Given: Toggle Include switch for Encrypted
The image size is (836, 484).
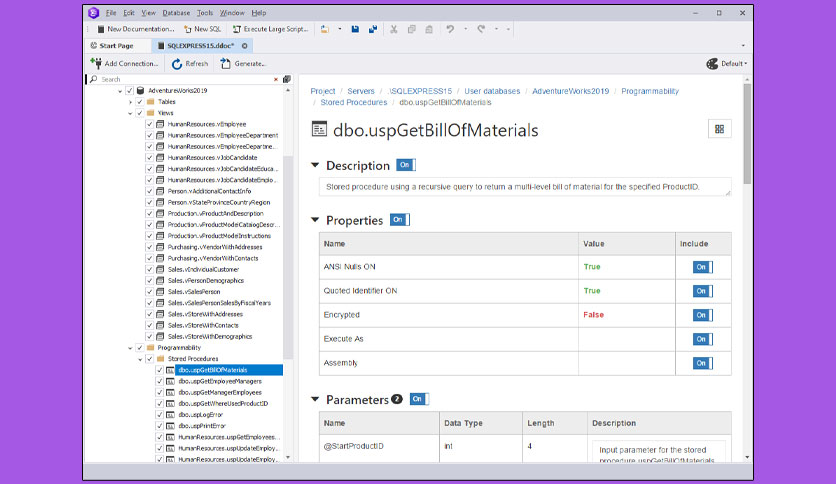Looking at the screenshot, I should pos(703,315).
